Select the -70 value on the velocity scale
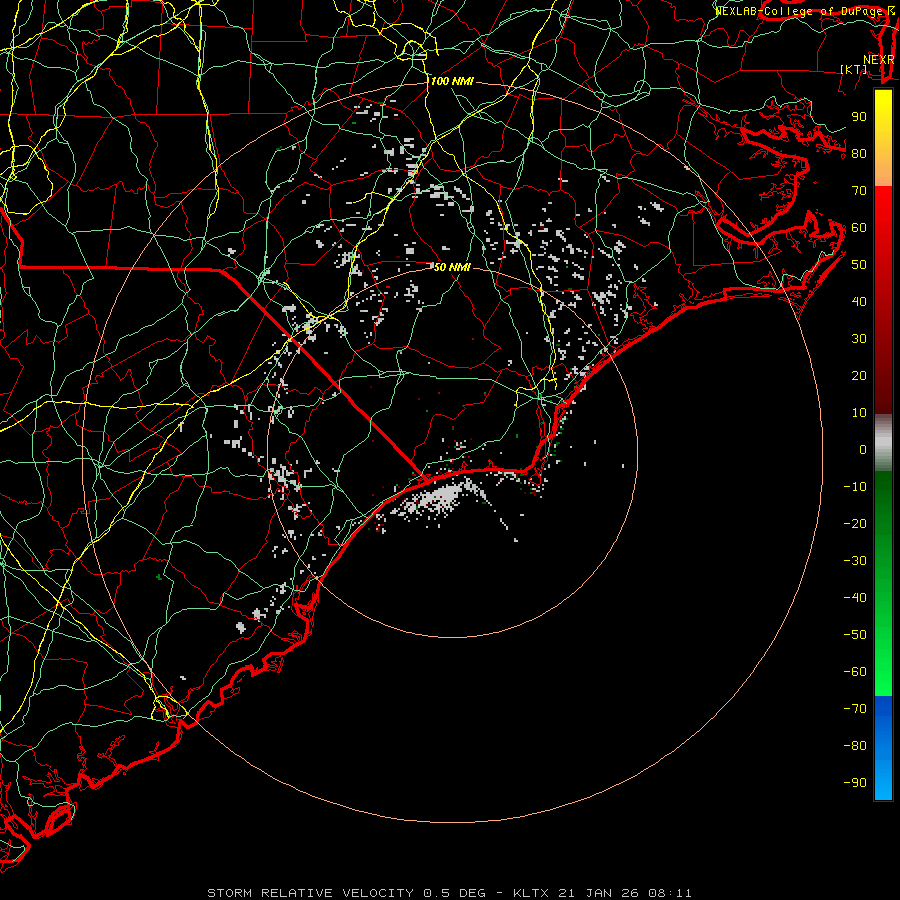Image resolution: width=900 pixels, height=900 pixels. pos(855,709)
